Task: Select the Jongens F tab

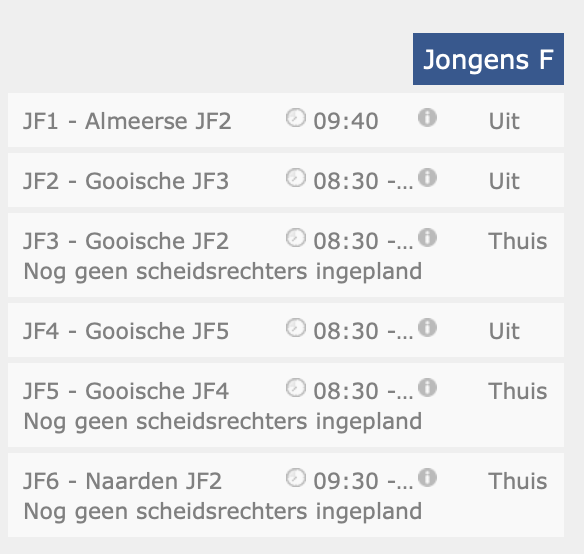Action: 488,59
